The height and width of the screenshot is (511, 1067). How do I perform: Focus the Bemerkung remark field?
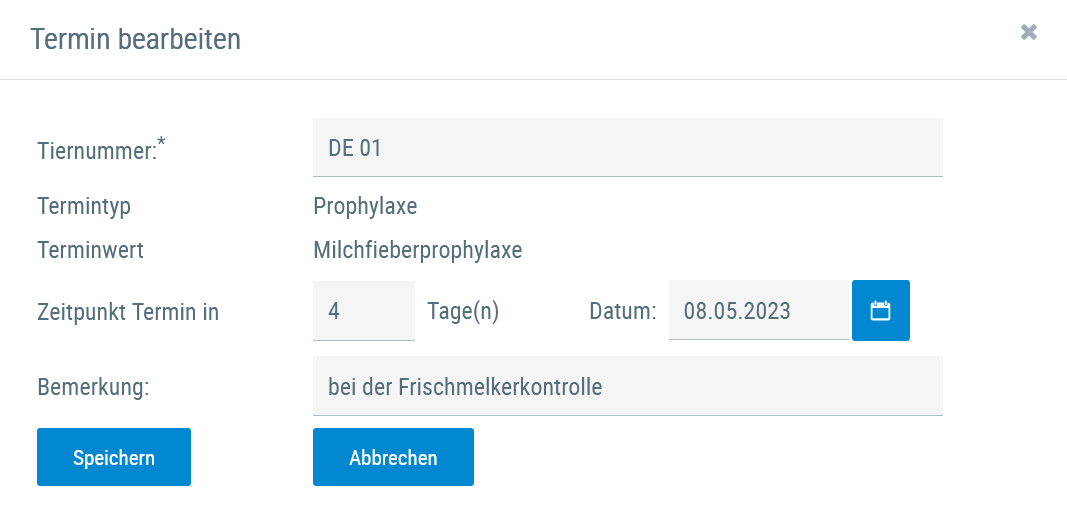click(627, 386)
